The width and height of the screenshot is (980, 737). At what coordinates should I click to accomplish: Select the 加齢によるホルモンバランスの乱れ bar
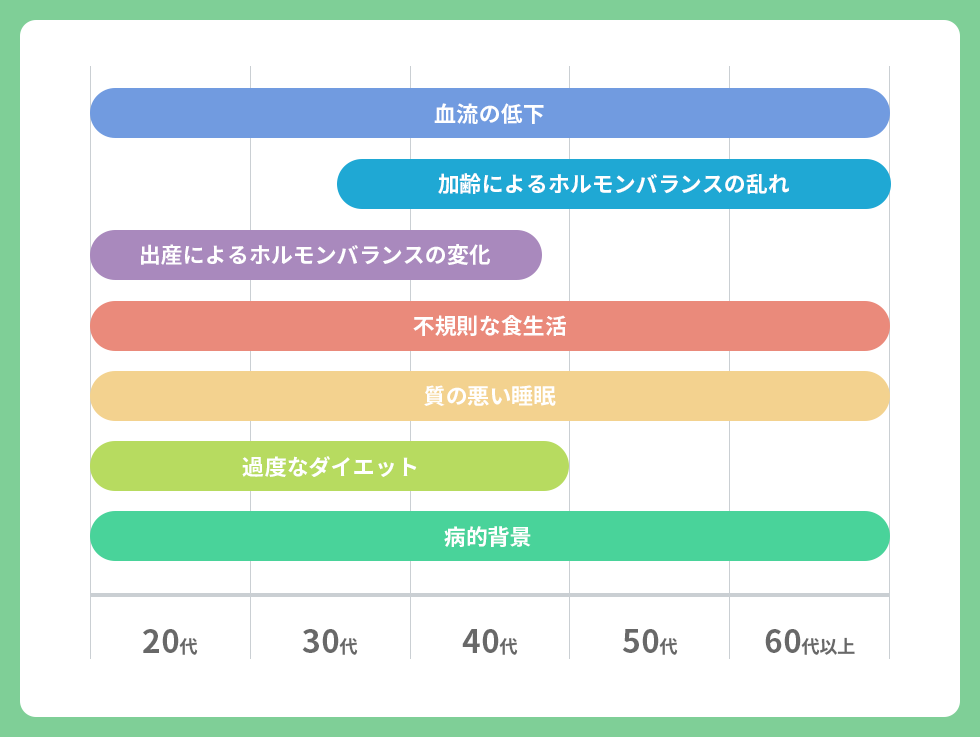pyautogui.click(x=613, y=184)
